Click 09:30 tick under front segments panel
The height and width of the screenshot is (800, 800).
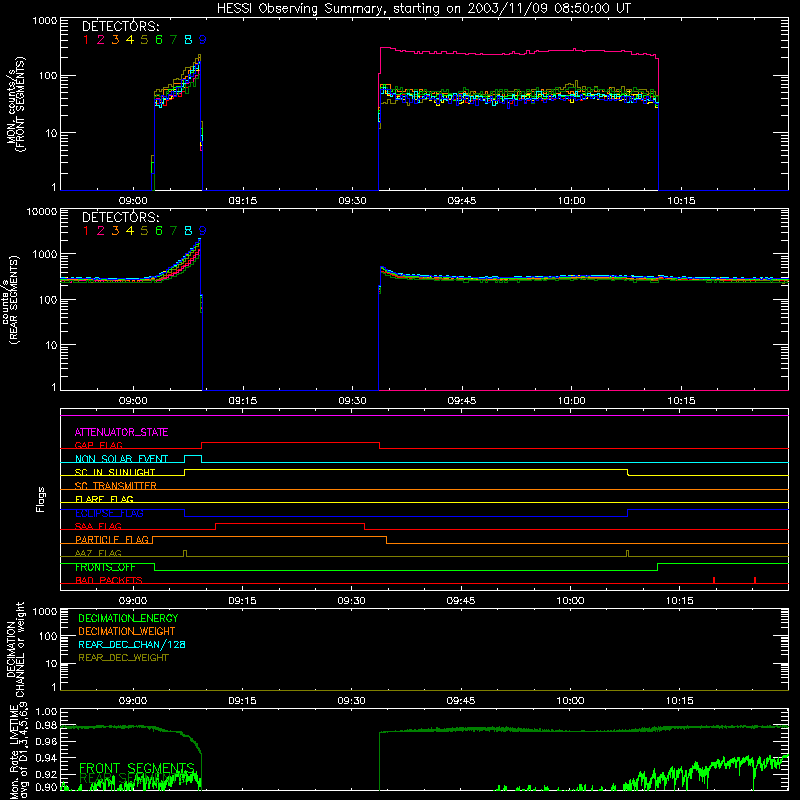[x=352, y=201]
